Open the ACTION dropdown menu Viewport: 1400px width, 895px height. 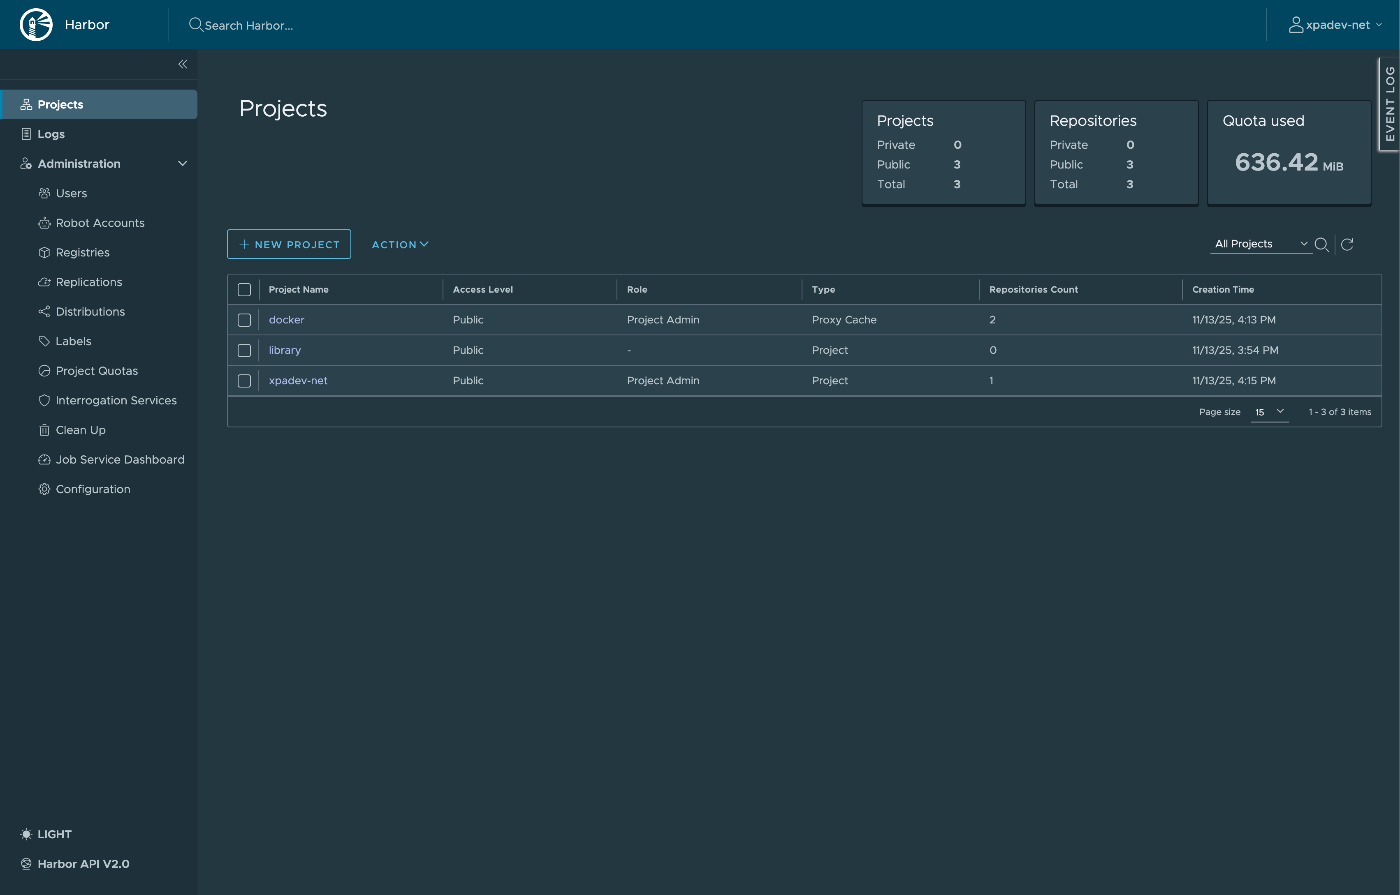pos(400,244)
